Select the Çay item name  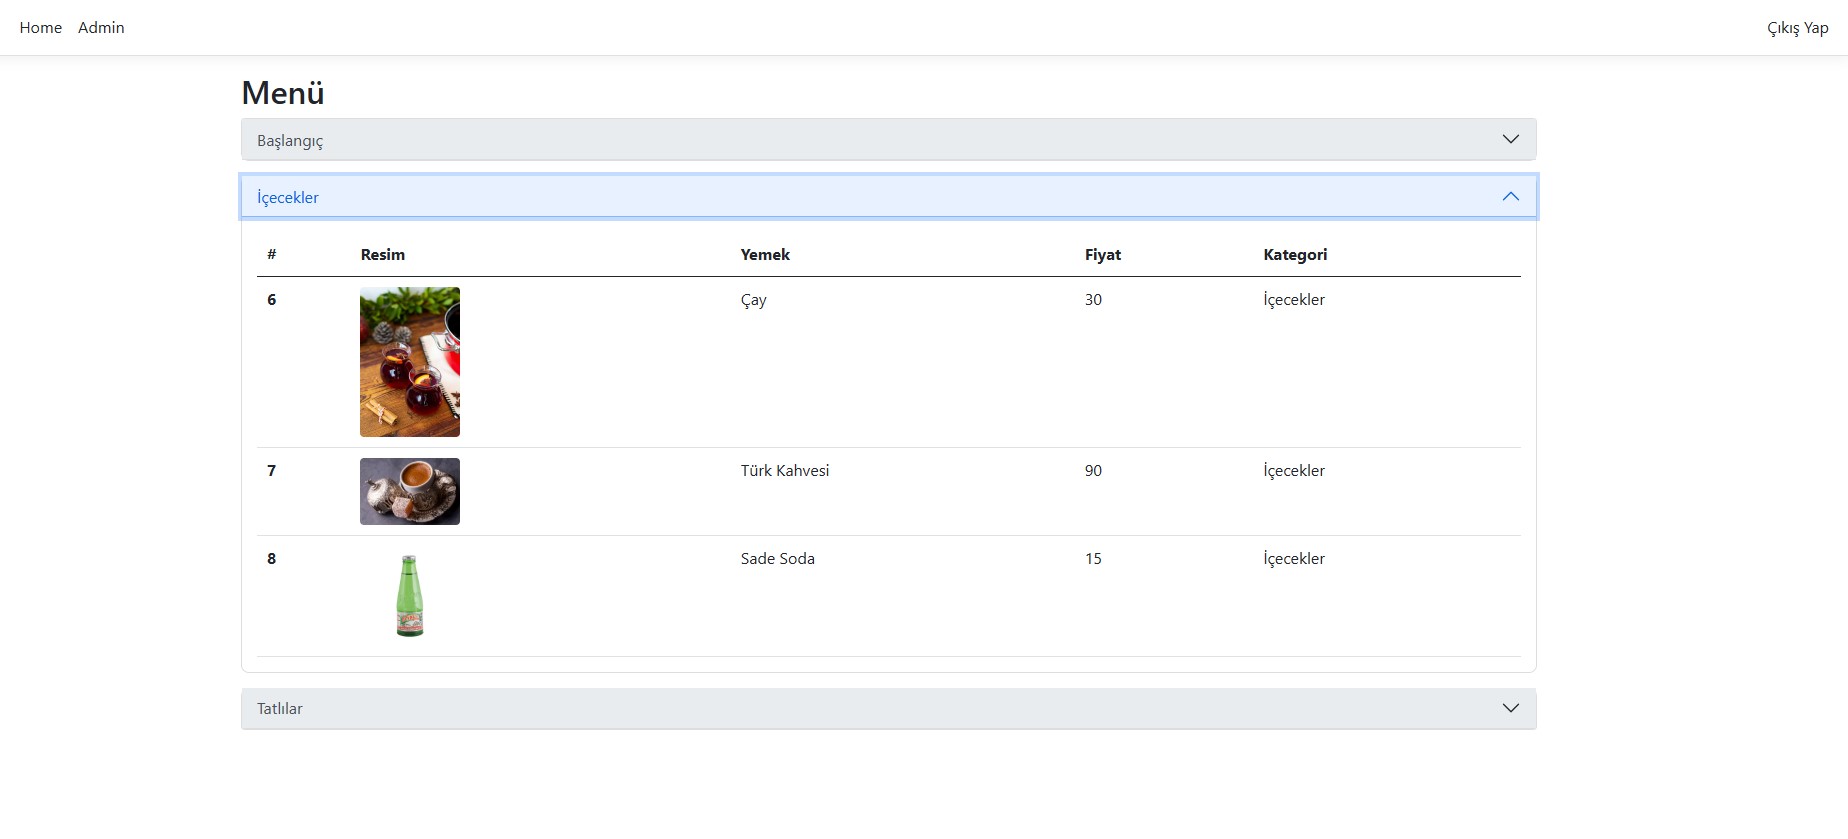pyautogui.click(x=754, y=300)
